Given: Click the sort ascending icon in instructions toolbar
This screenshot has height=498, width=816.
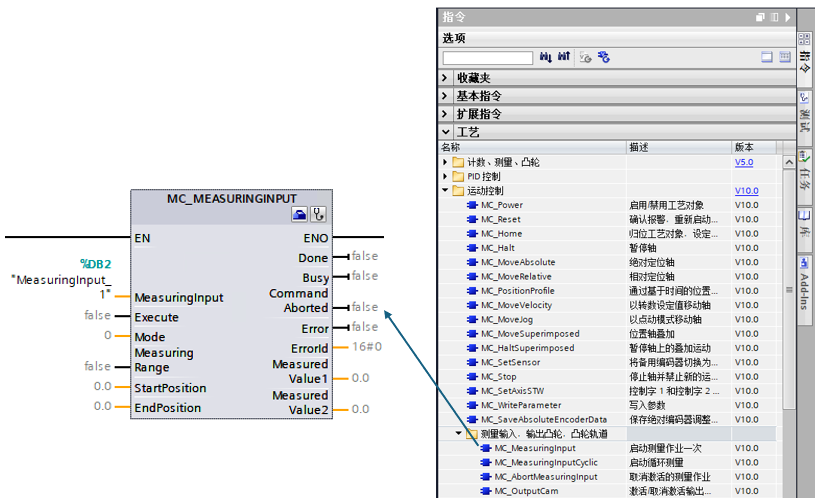Looking at the screenshot, I should pos(564,57).
